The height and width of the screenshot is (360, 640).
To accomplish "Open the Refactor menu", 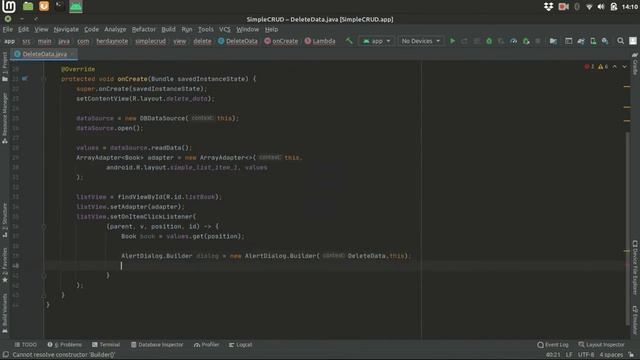I will (x=144, y=29).
